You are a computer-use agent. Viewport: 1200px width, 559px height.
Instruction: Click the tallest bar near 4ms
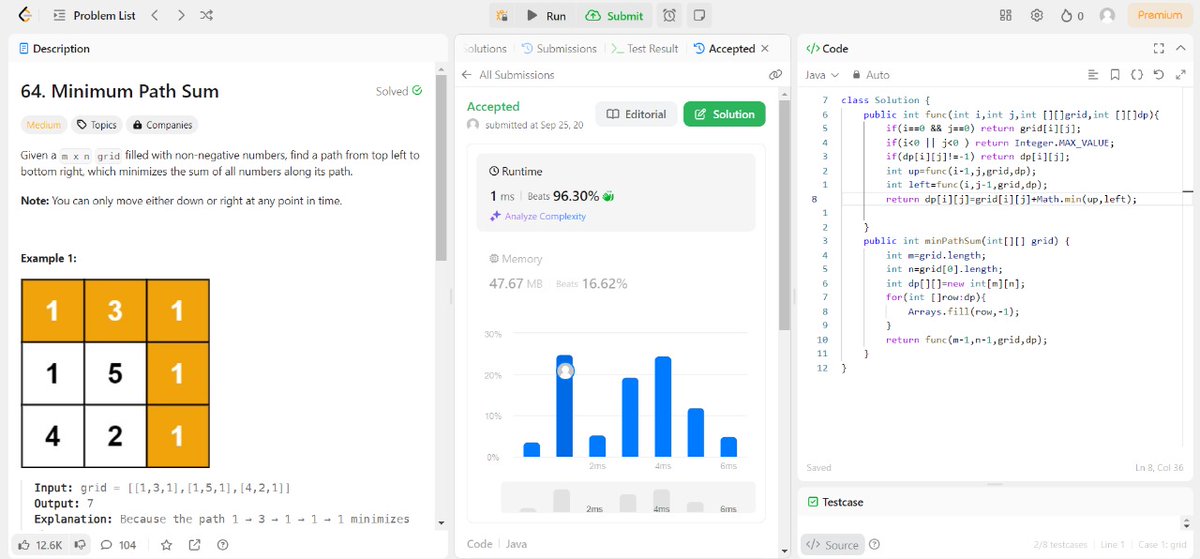pos(662,407)
